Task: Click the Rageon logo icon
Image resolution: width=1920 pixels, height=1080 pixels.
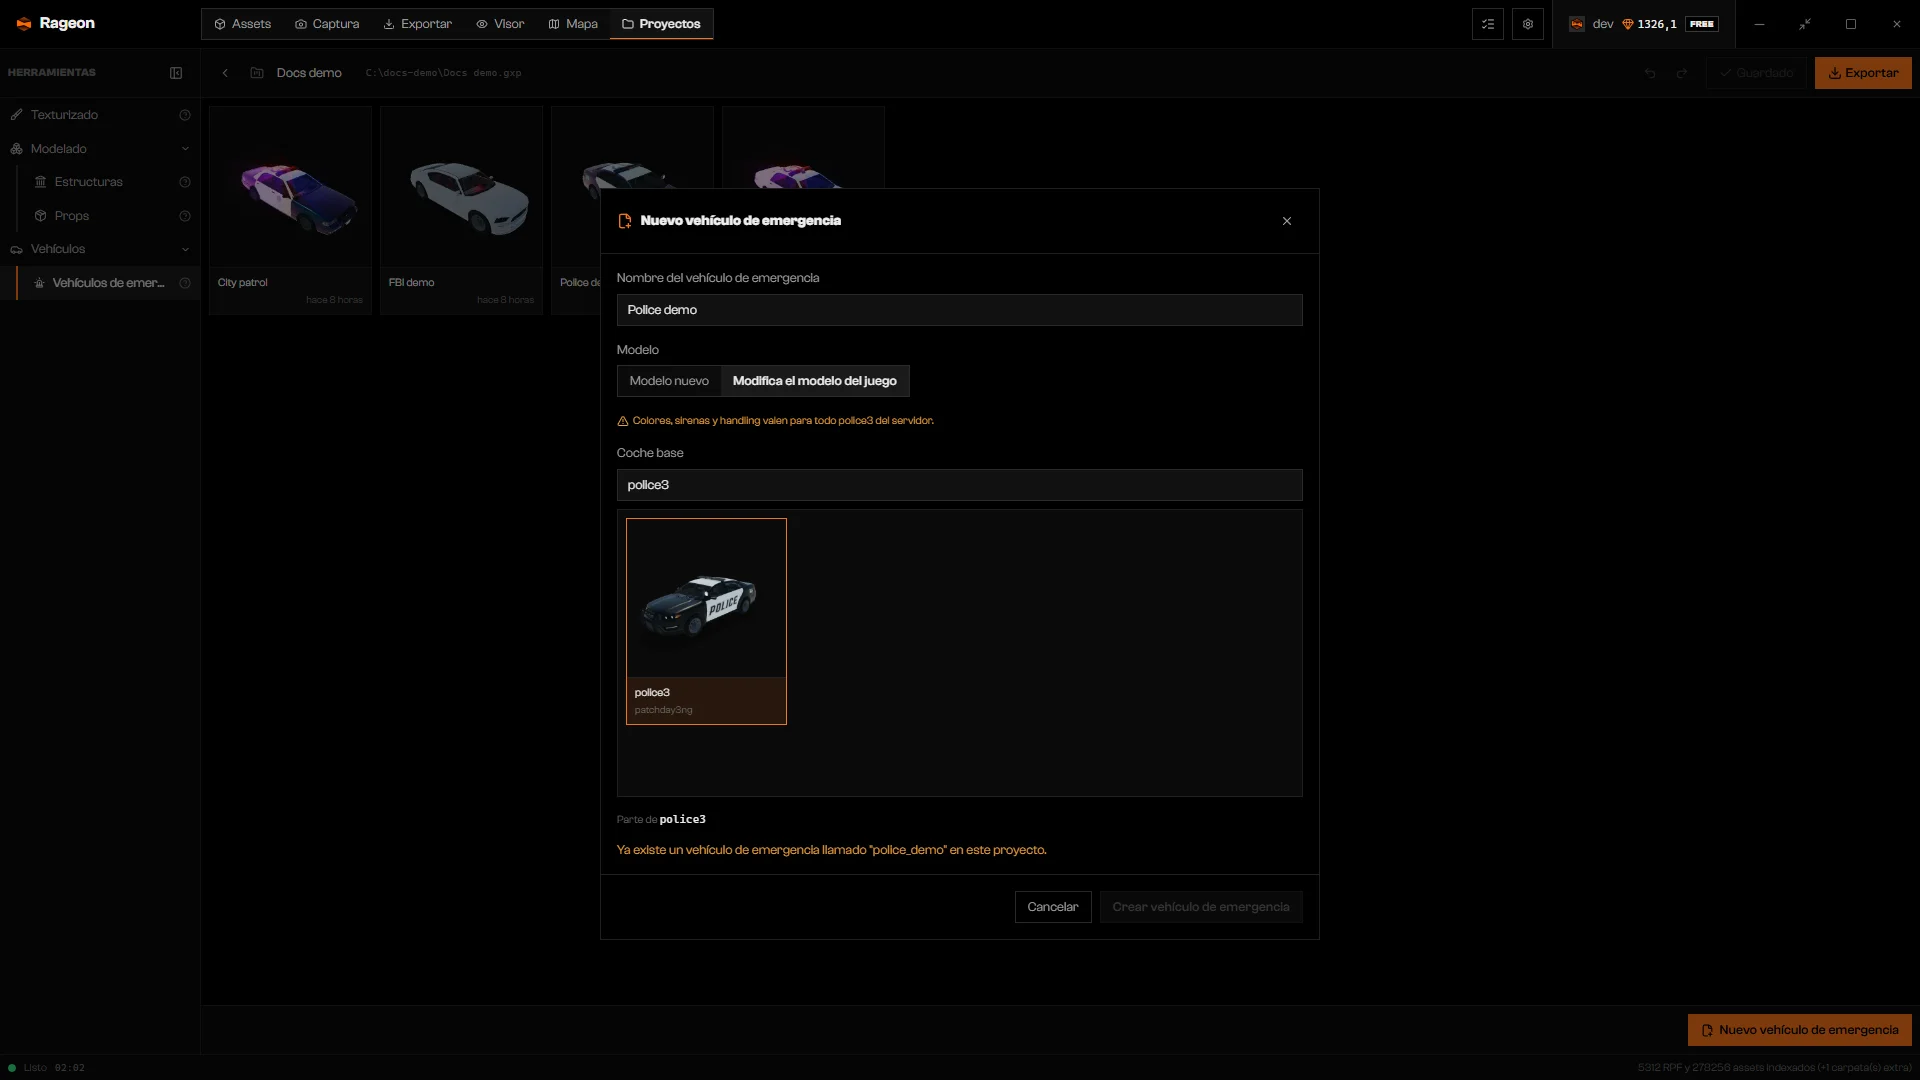Action: (24, 24)
